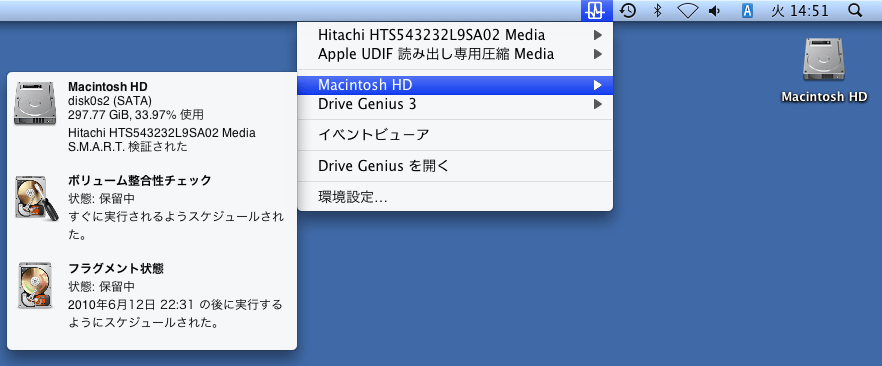The height and width of the screenshot is (366, 882).
Task: Click the disk0s2 (SATA) text
Action: (110, 101)
